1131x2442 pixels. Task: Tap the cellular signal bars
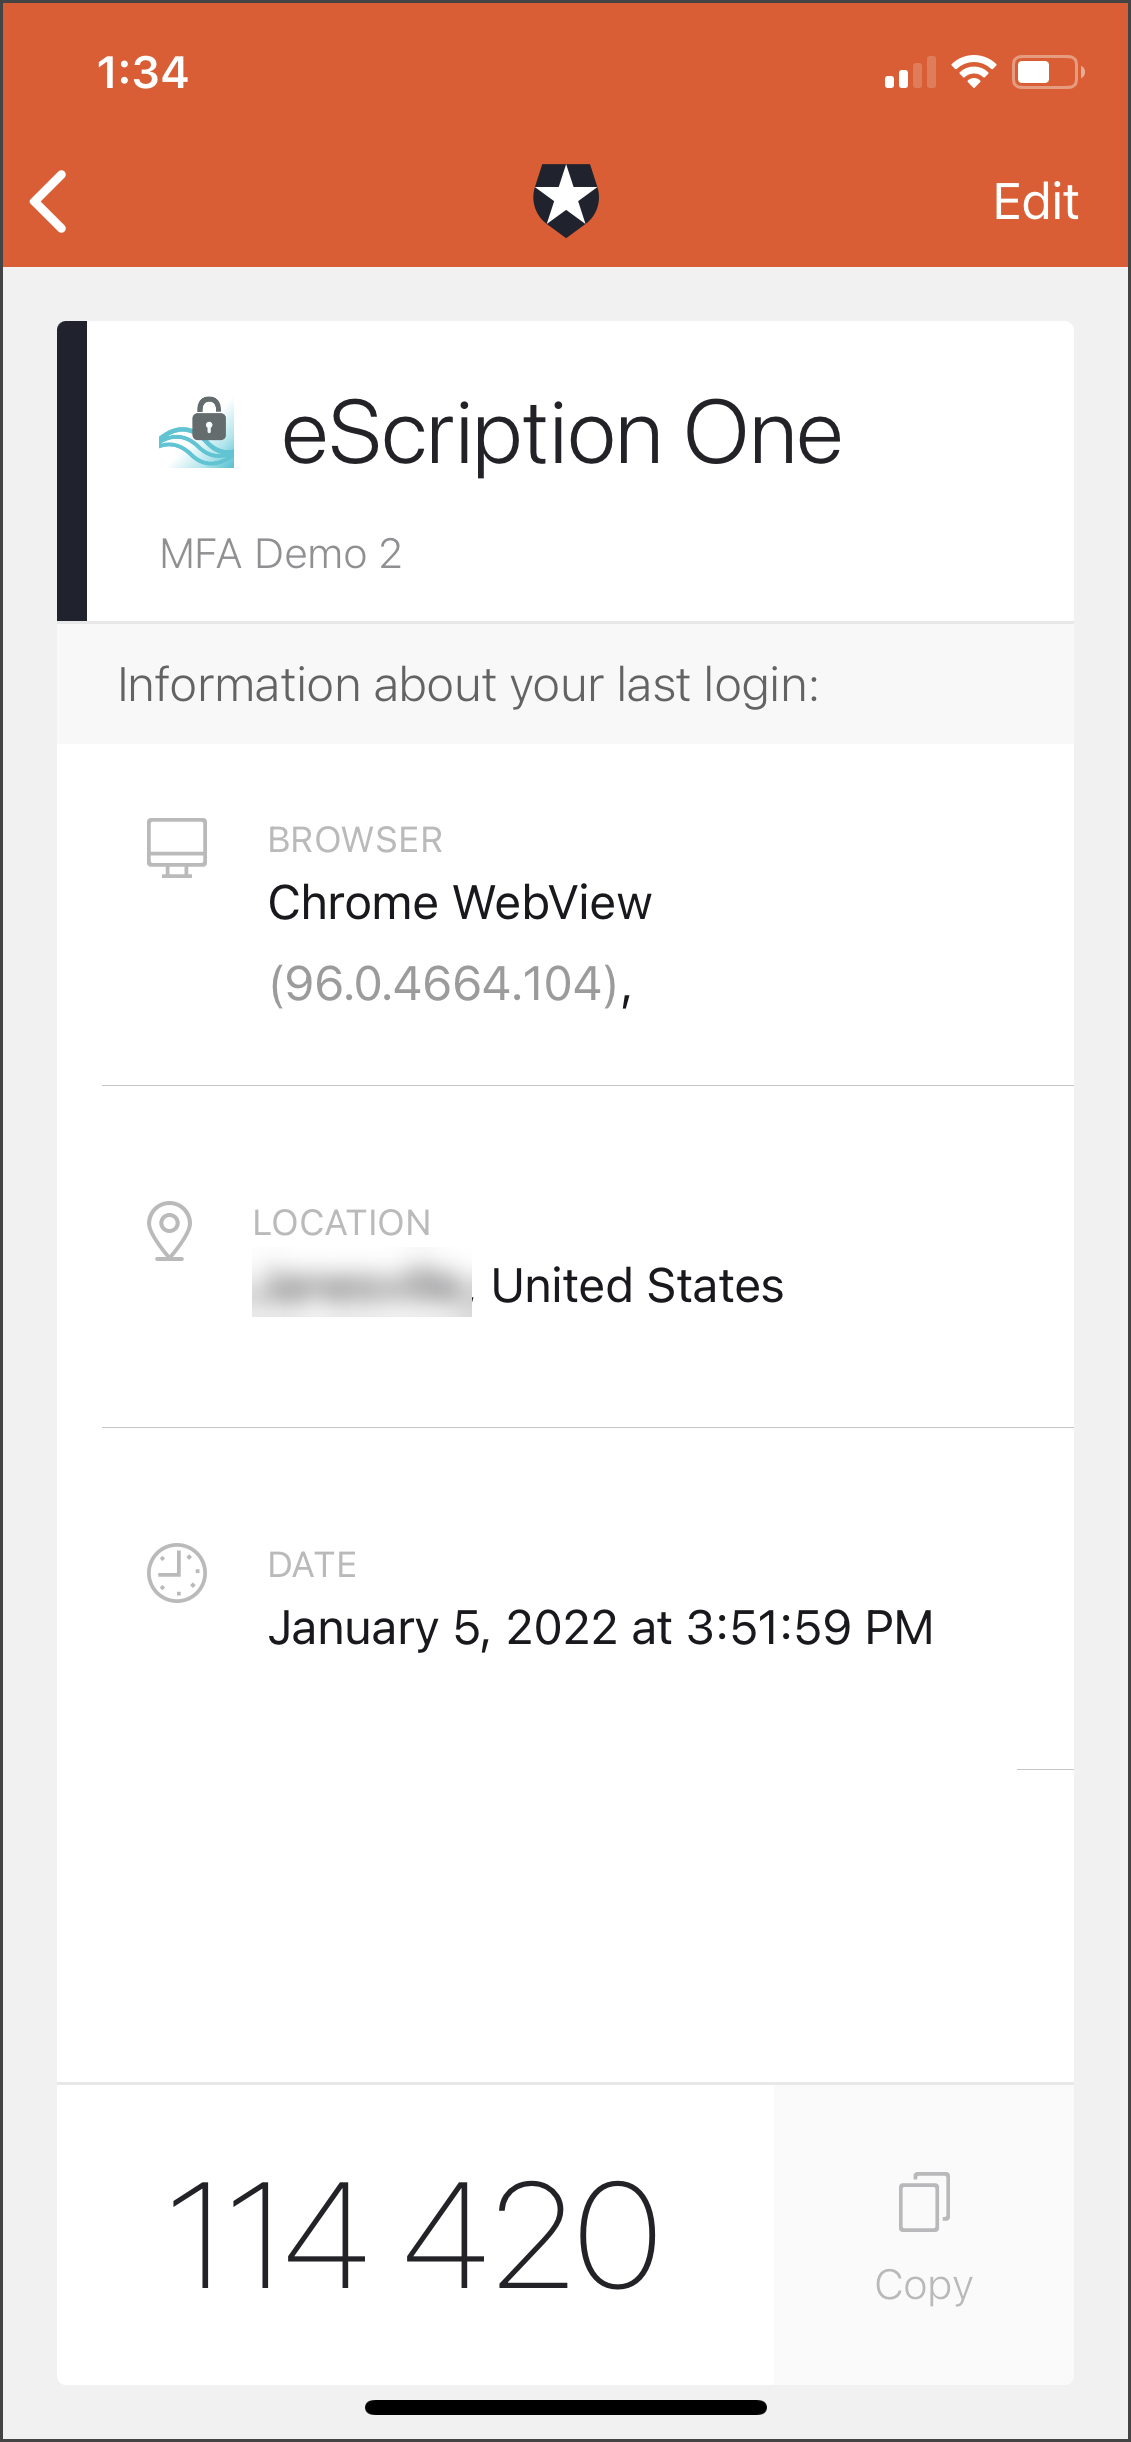(x=910, y=73)
